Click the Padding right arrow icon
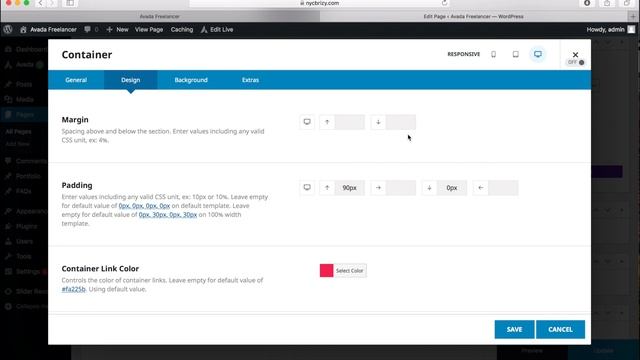The height and width of the screenshot is (360, 640). point(378,188)
